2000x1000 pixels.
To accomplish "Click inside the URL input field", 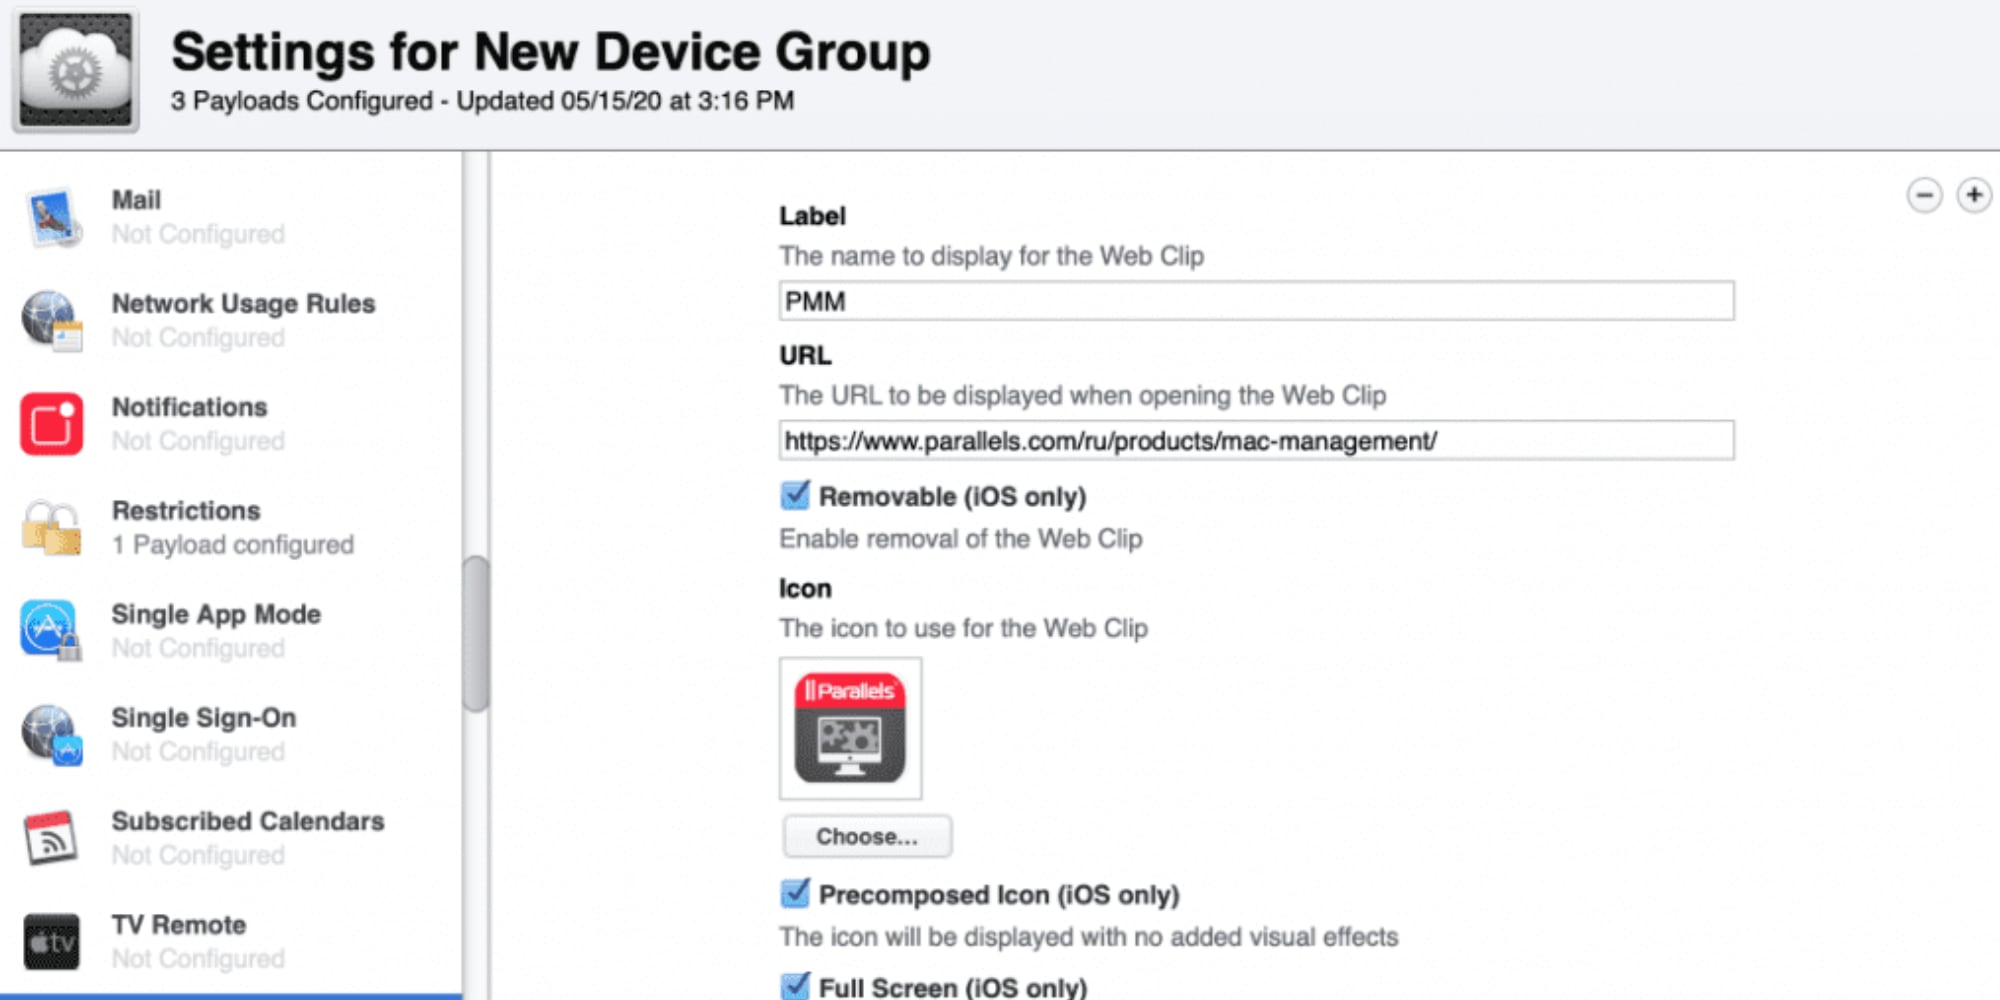I will (1256, 441).
